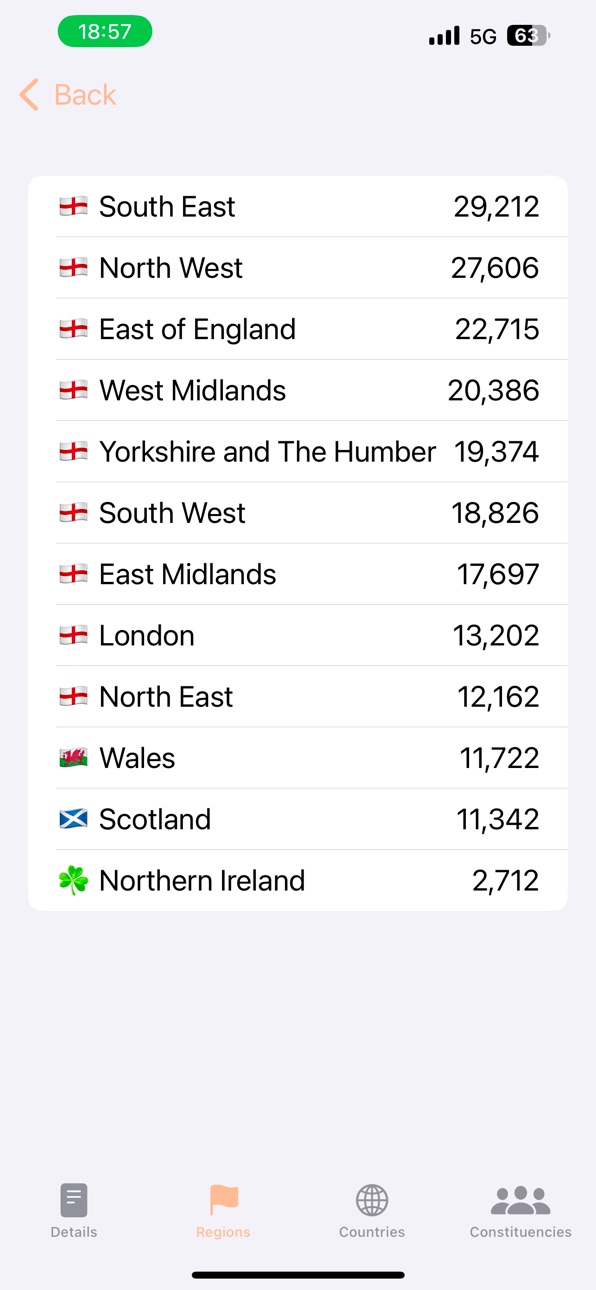Select the East Midlands row
The height and width of the screenshot is (1290, 596).
click(298, 574)
